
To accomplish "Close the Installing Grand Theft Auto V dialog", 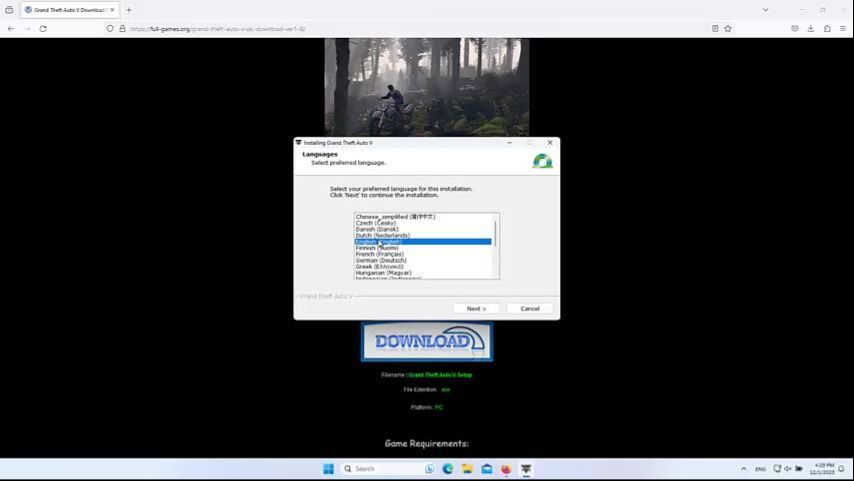I will point(550,143).
